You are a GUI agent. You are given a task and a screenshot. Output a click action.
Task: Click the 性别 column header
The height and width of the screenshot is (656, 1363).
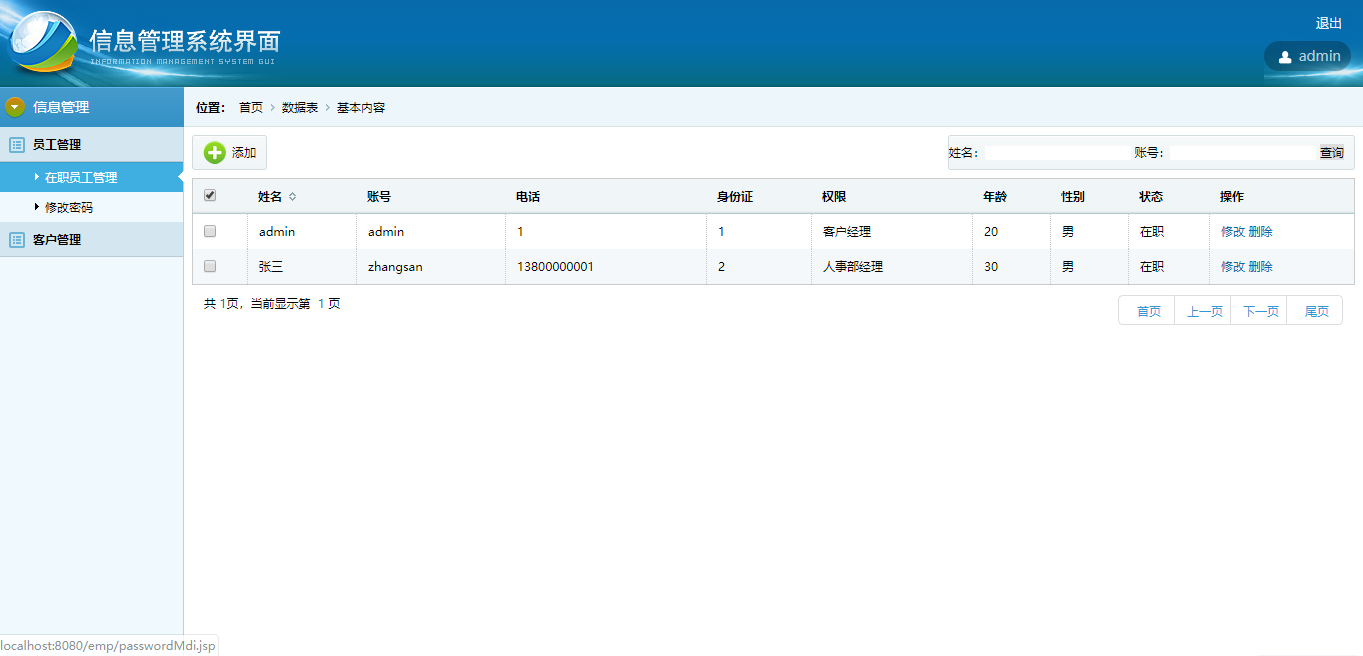(x=1073, y=197)
